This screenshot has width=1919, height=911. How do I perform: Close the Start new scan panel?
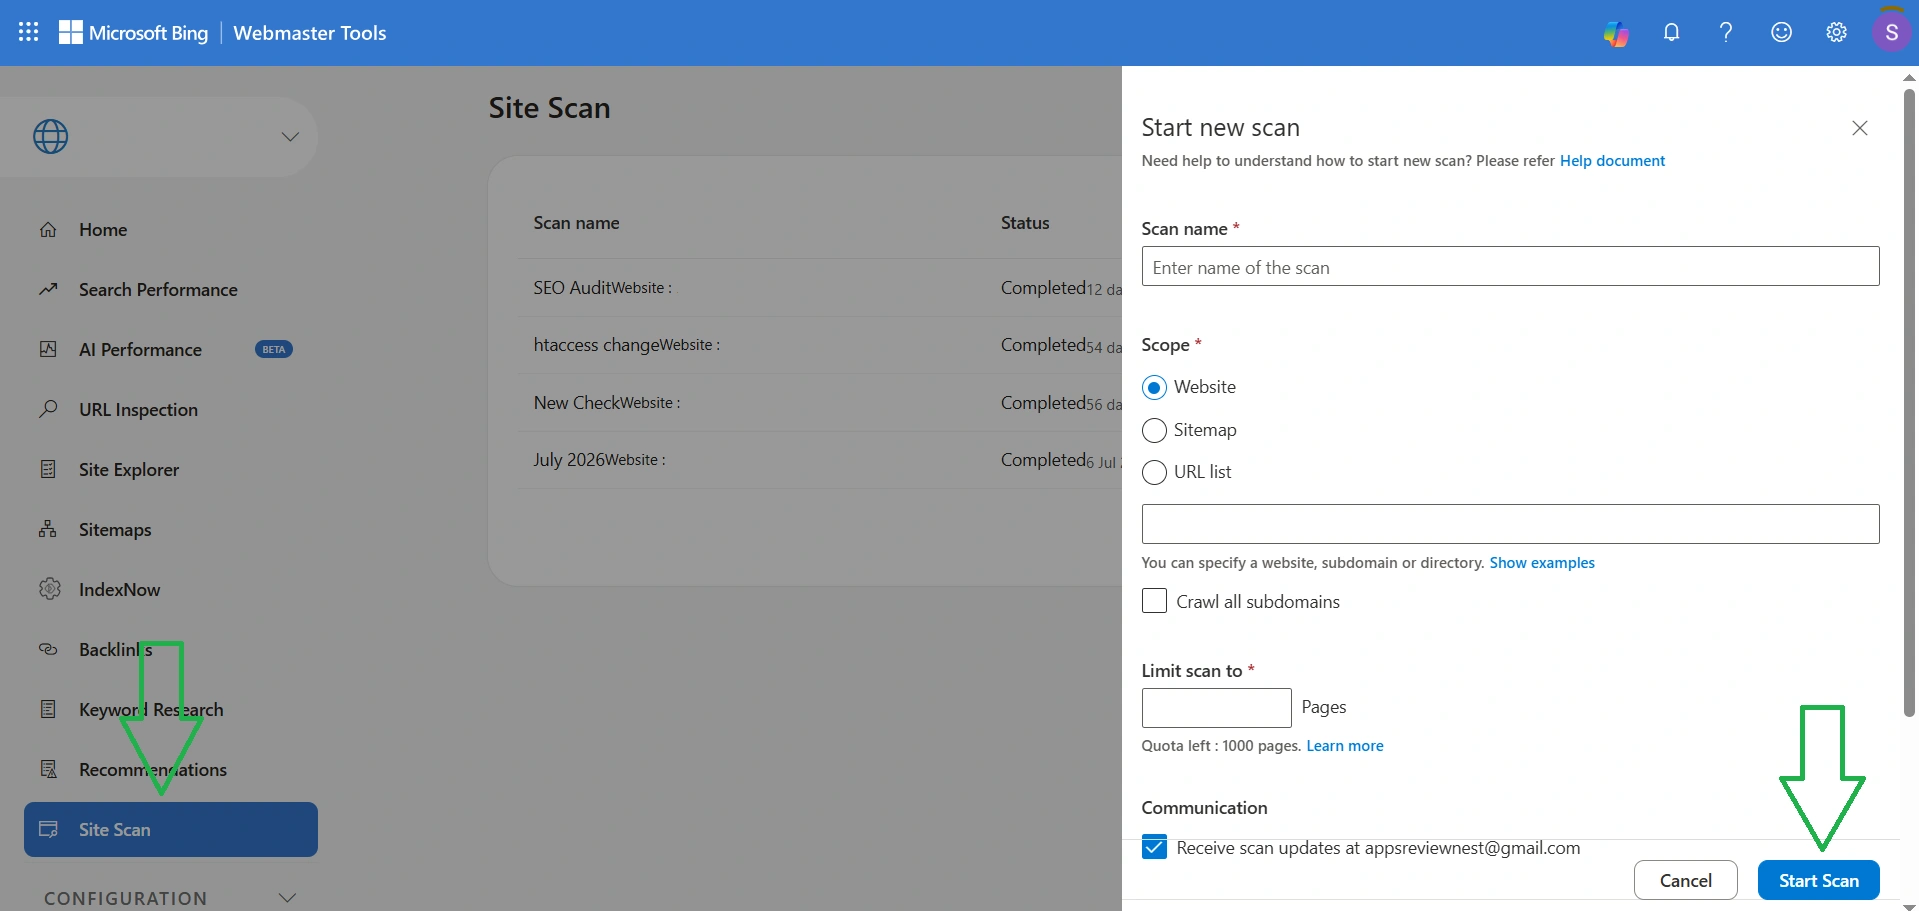[x=1860, y=128]
